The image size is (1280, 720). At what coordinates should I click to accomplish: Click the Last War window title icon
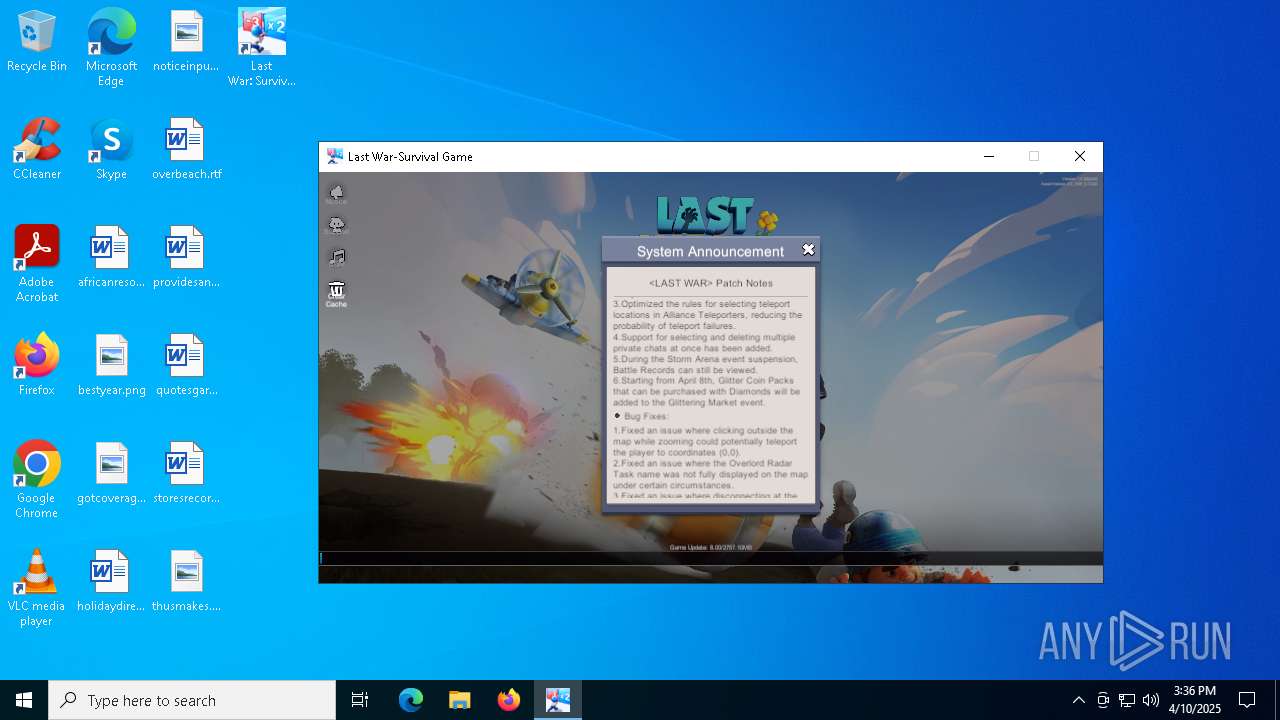tap(335, 157)
